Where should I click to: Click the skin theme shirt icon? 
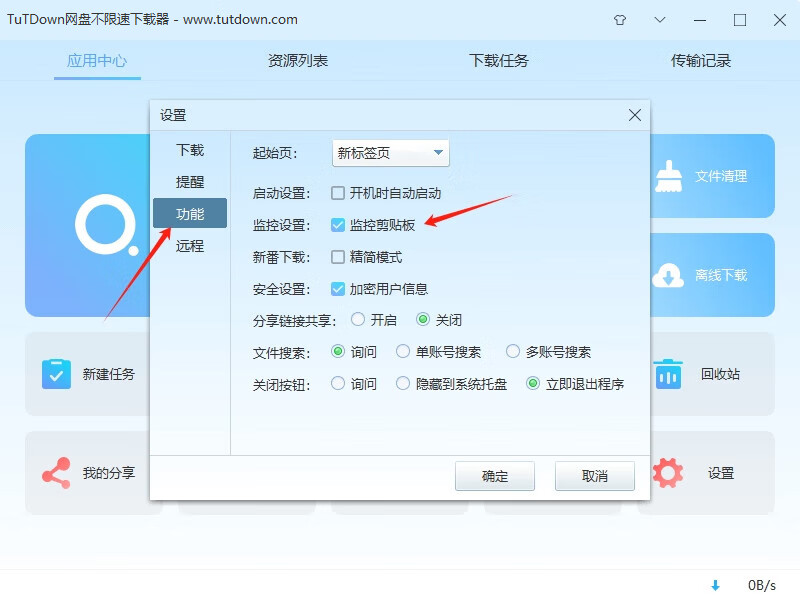click(620, 20)
